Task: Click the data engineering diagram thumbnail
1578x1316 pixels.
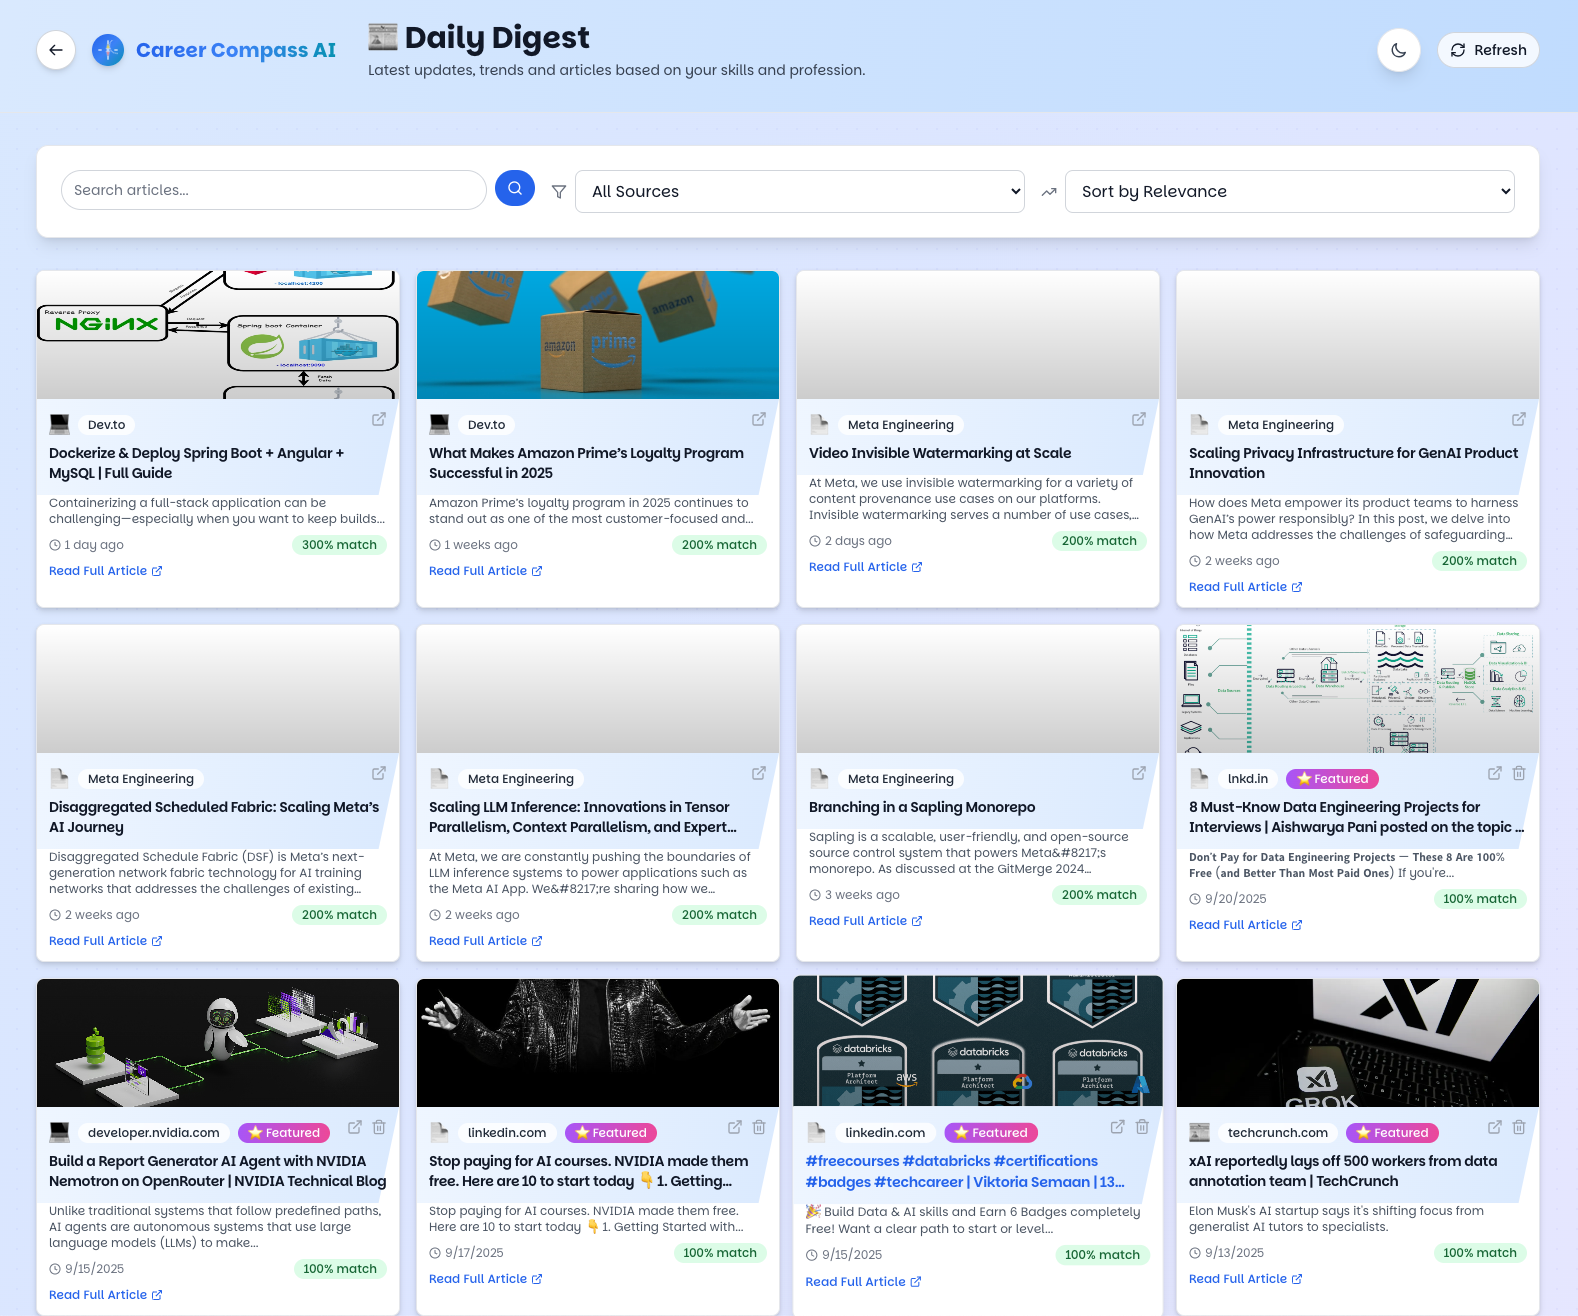Action: [1358, 689]
